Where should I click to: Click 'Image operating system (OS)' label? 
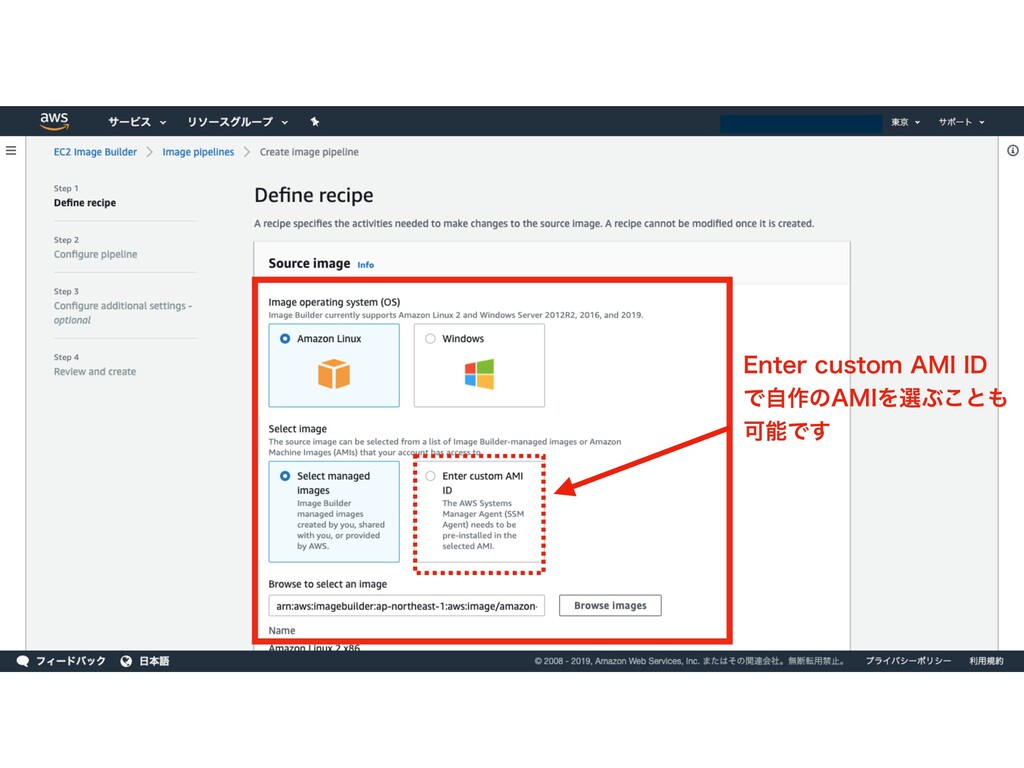point(334,302)
